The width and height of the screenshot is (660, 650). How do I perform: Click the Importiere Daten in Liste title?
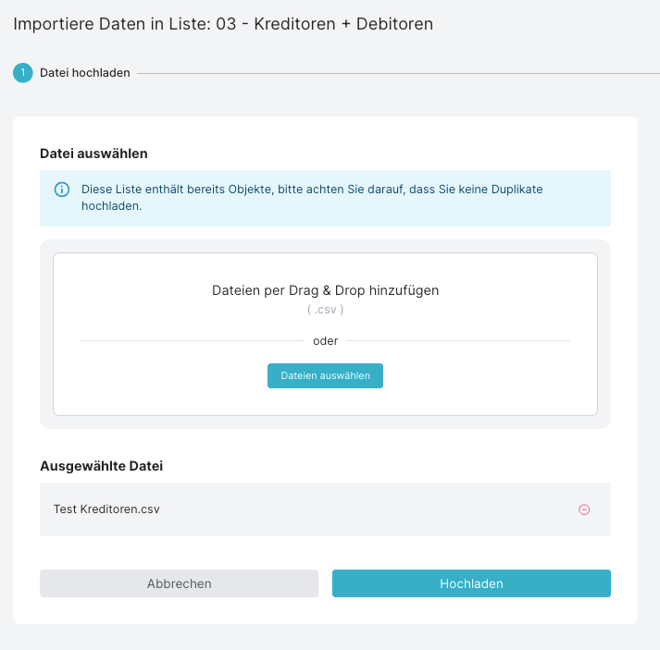(223, 23)
